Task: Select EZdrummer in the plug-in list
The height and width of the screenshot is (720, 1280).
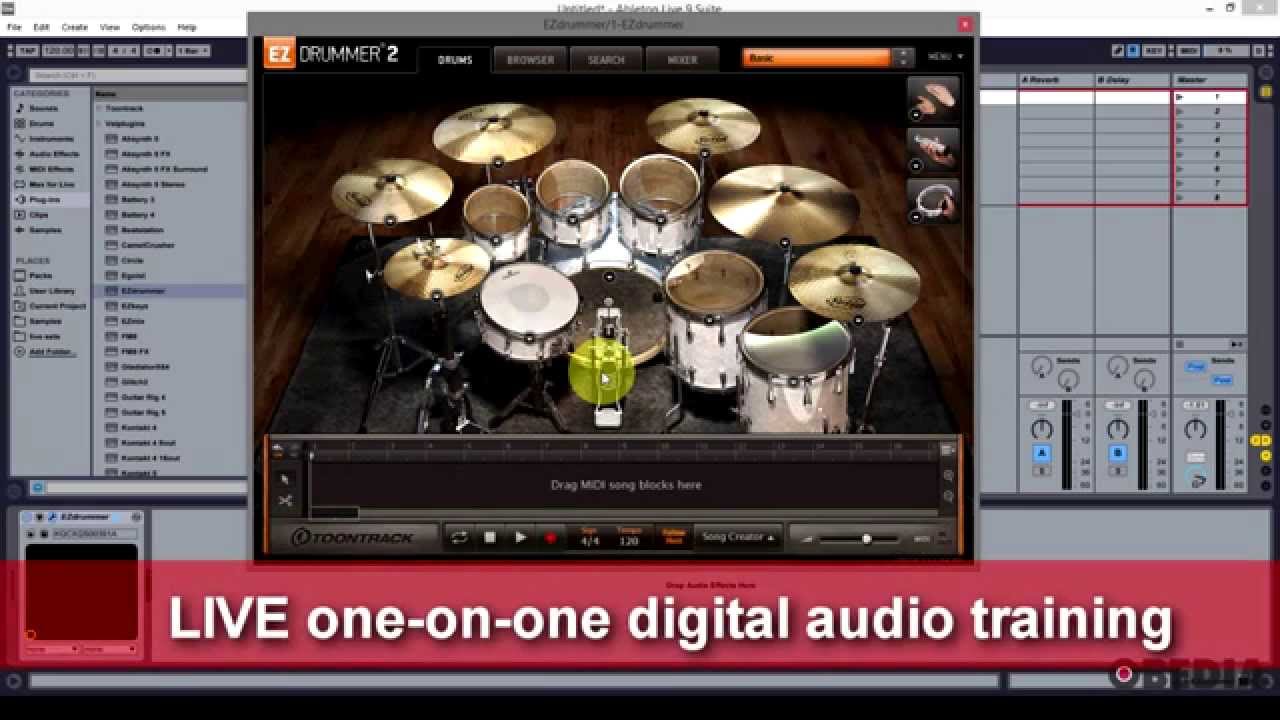Action: coord(143,291)
